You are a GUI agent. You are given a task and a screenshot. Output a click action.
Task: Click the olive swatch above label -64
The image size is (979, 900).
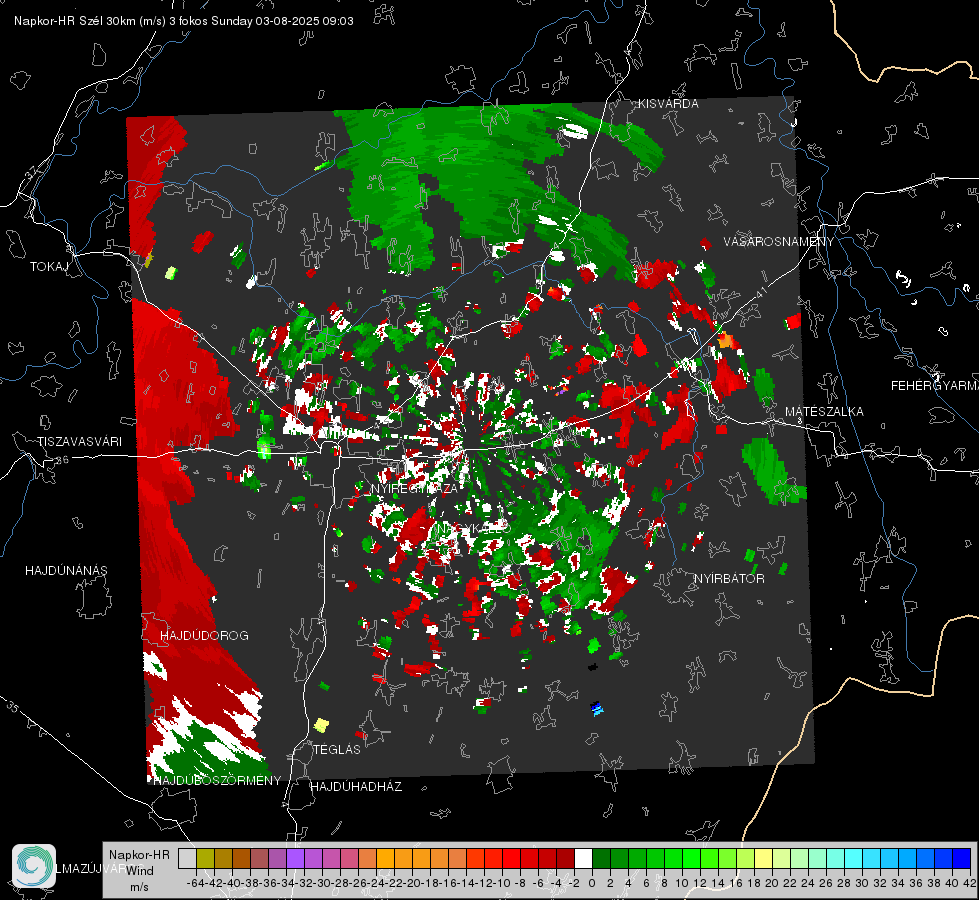(205, 858)
